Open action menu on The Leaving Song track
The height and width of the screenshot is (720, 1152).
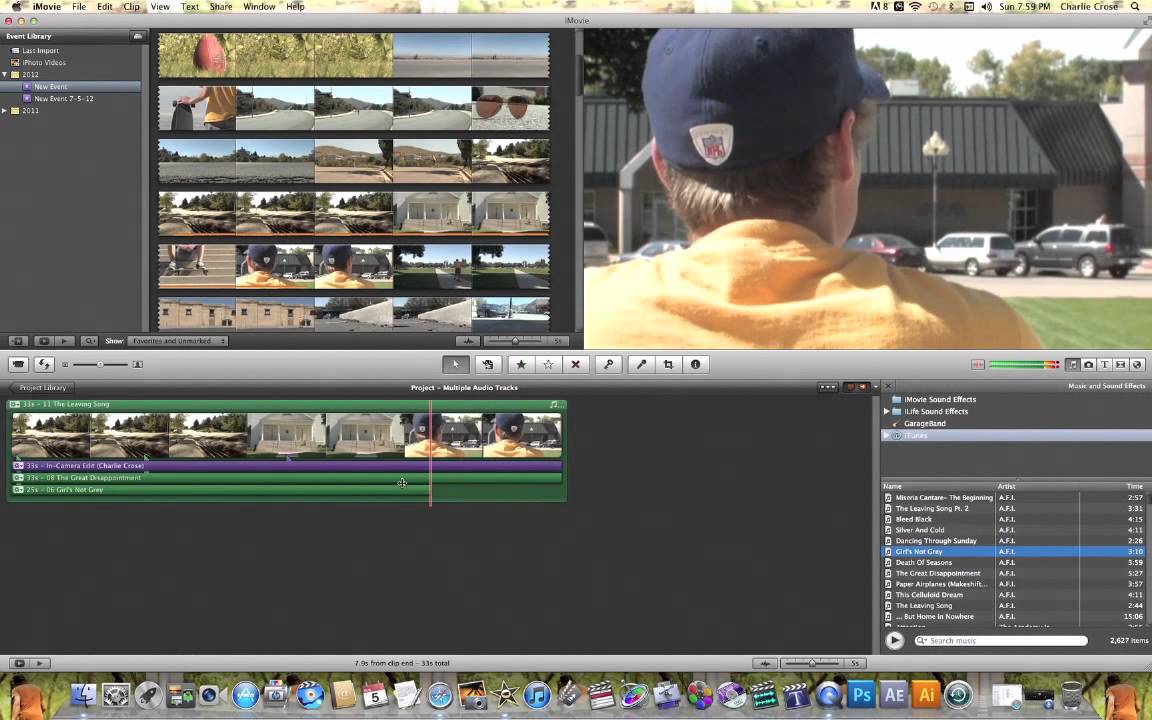point(15,404)
